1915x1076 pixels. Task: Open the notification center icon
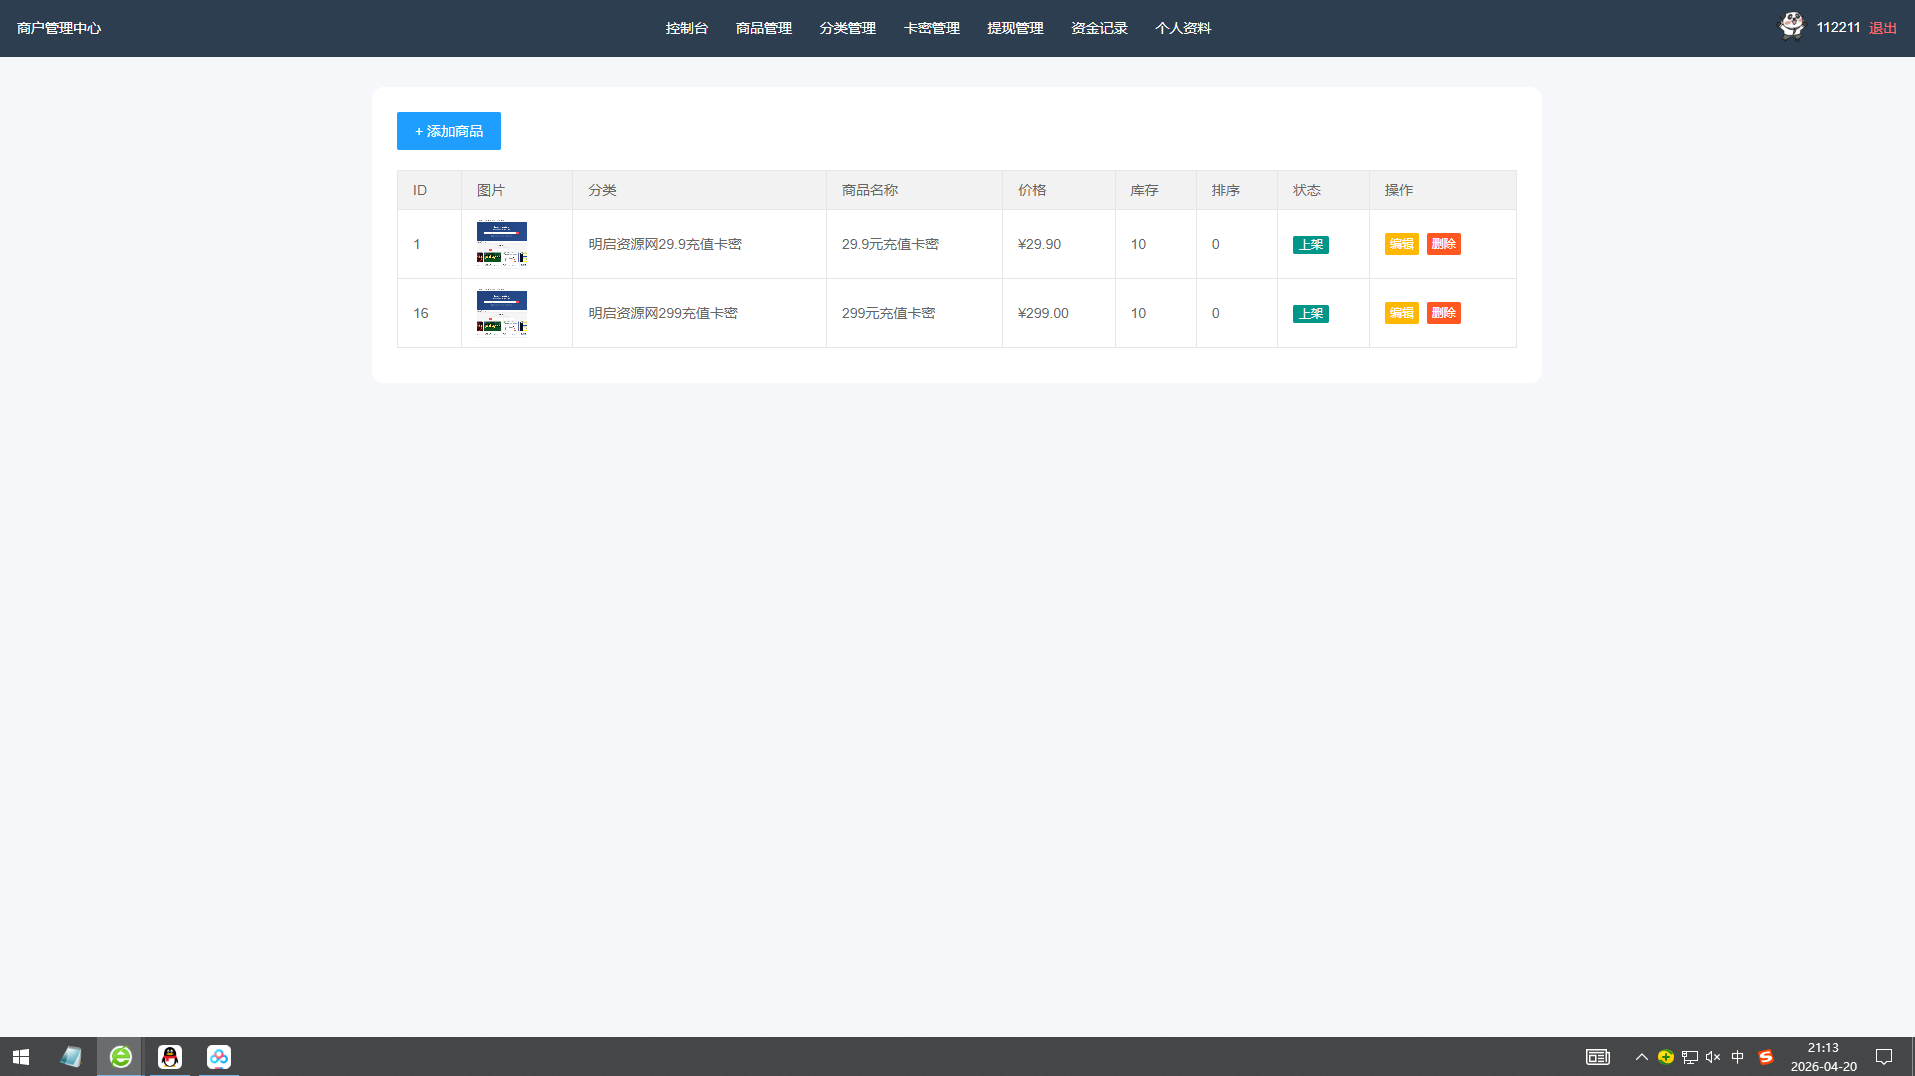tap(1884, 1057)
